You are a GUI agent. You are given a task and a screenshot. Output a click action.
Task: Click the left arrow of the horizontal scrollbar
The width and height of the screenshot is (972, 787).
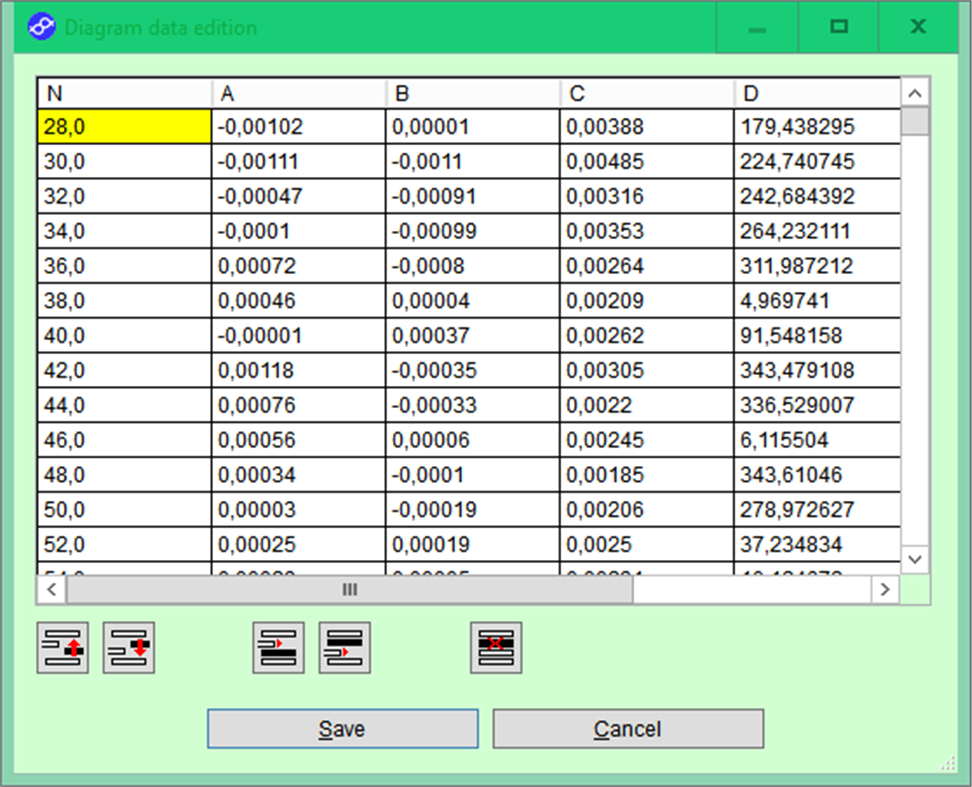pos(51,590)
